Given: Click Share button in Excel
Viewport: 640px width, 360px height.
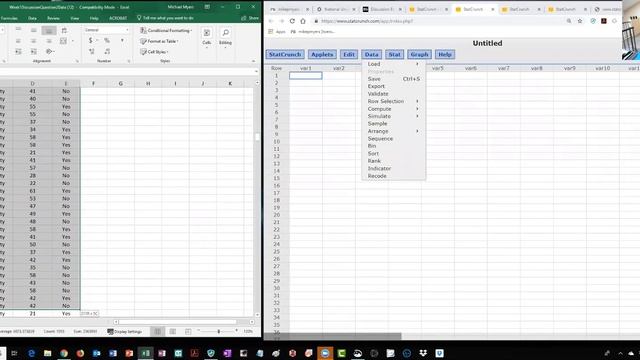Looking at the screenshot, I should 250,18.
